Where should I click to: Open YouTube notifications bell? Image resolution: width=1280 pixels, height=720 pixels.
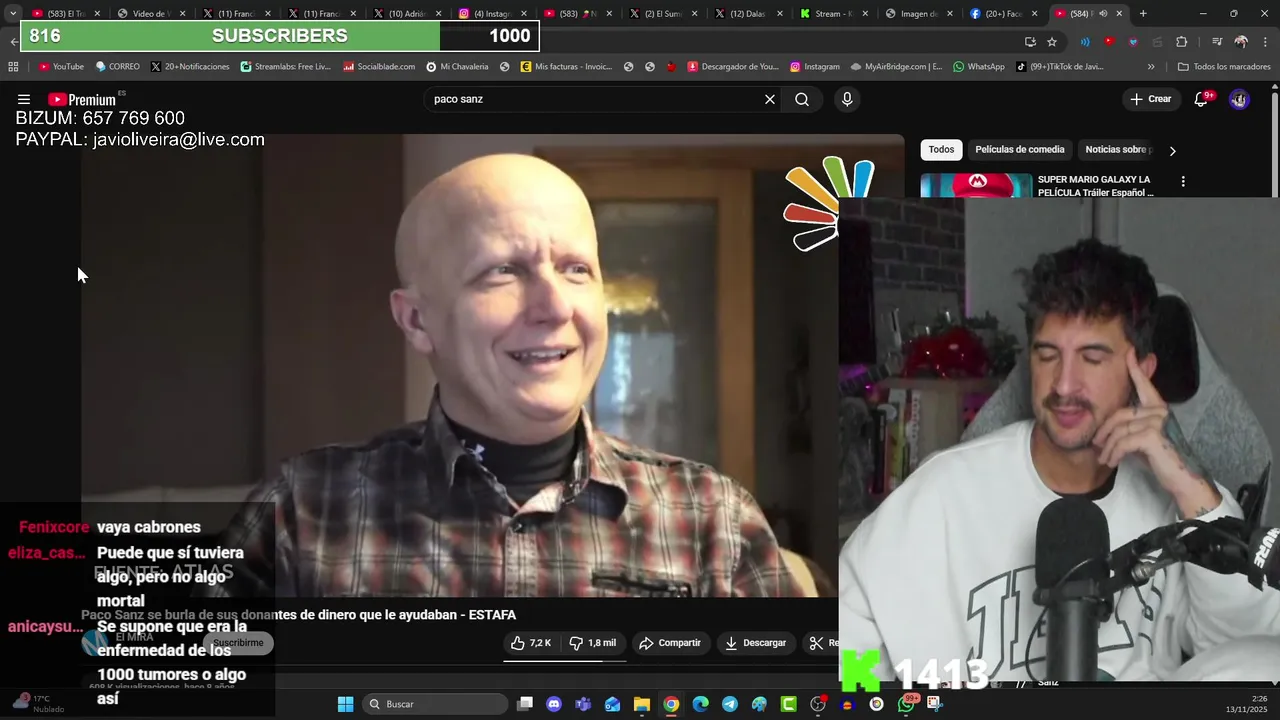click(x=1202, y=99)
